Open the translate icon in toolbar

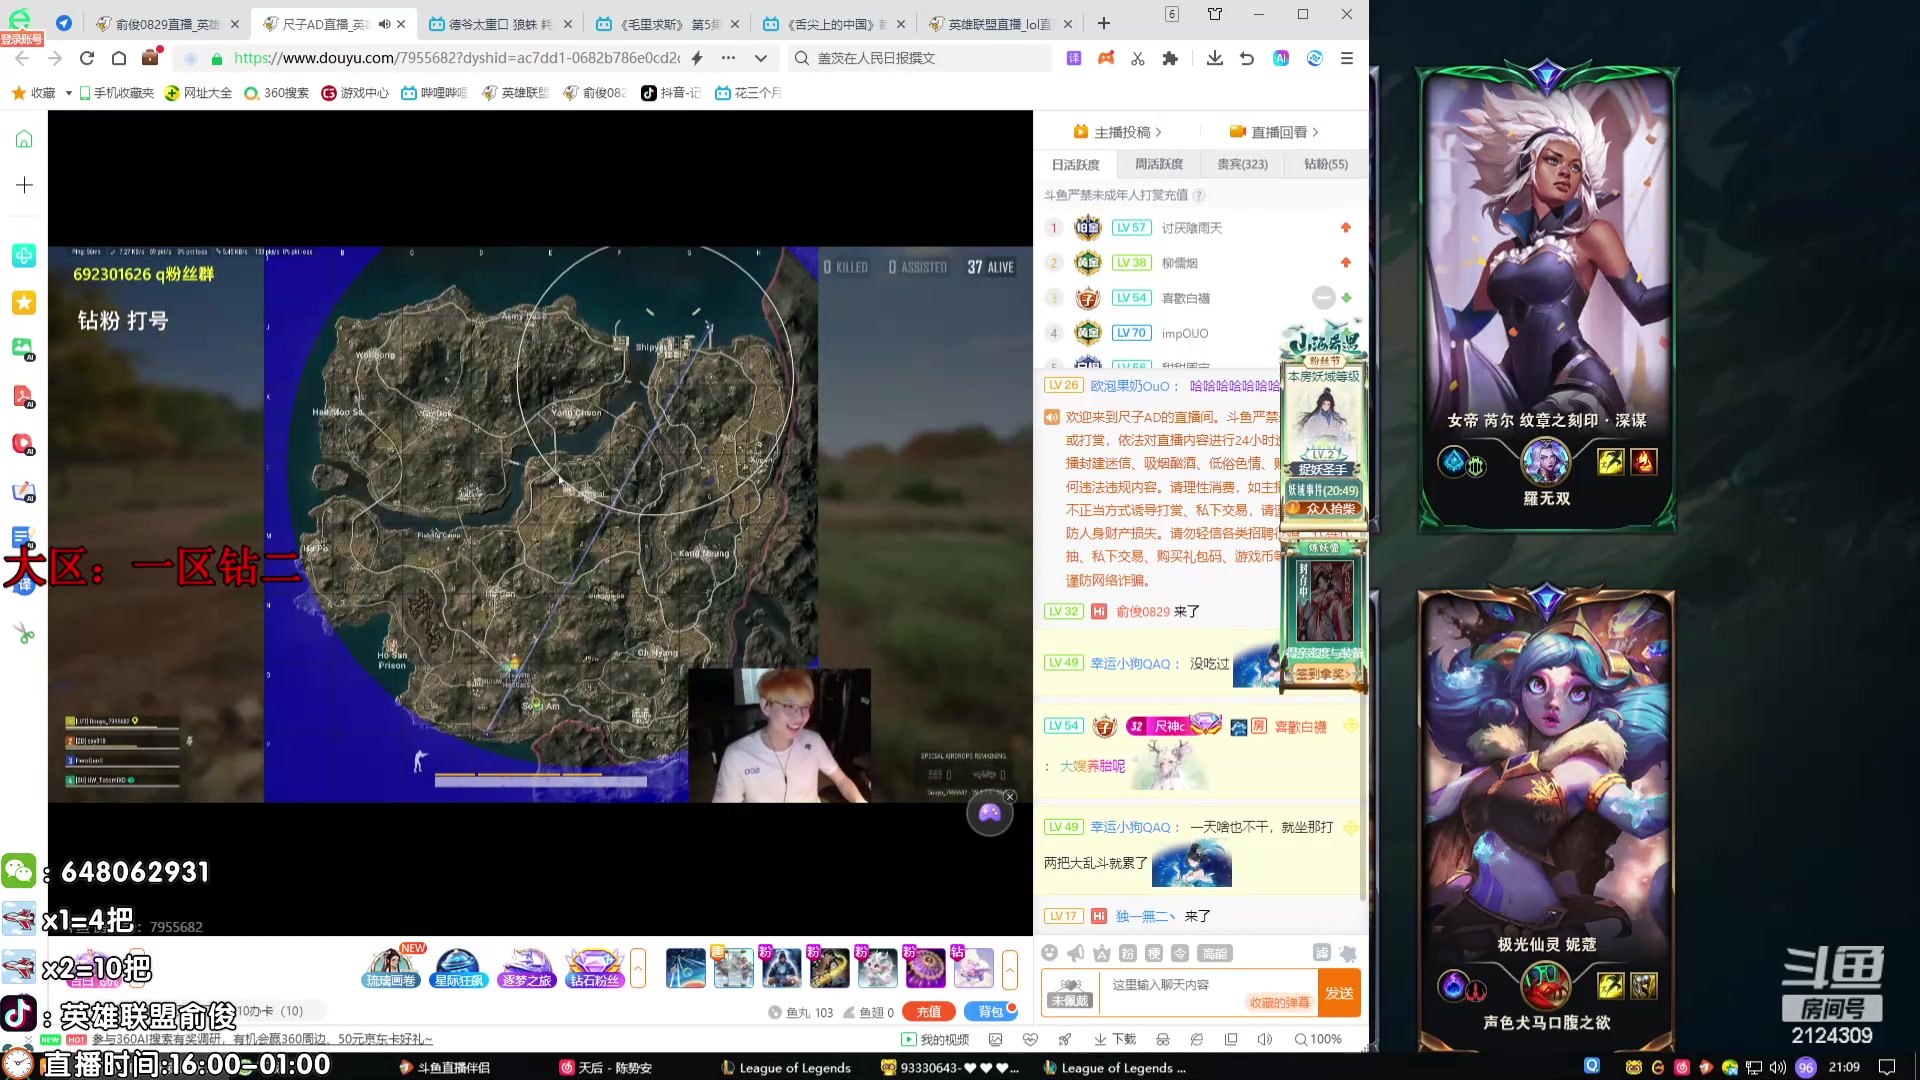point(1073,58)
